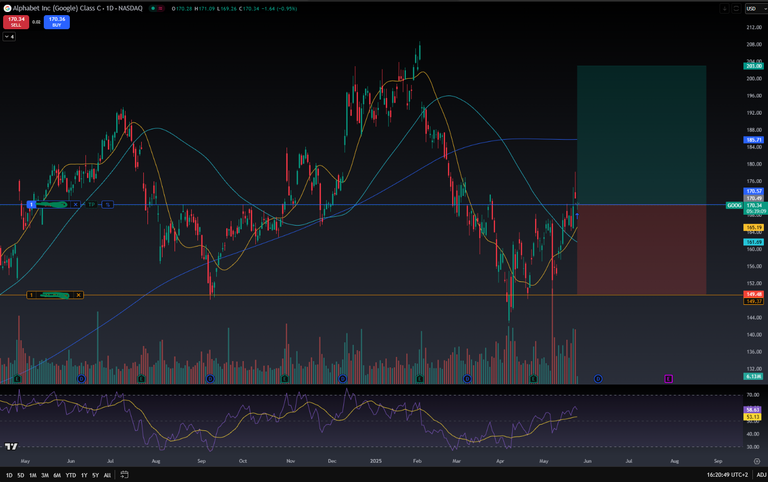The image size is (768, 482).
Task: Open the dividend D marker in December 2024
Action: (x=343, y=379)
